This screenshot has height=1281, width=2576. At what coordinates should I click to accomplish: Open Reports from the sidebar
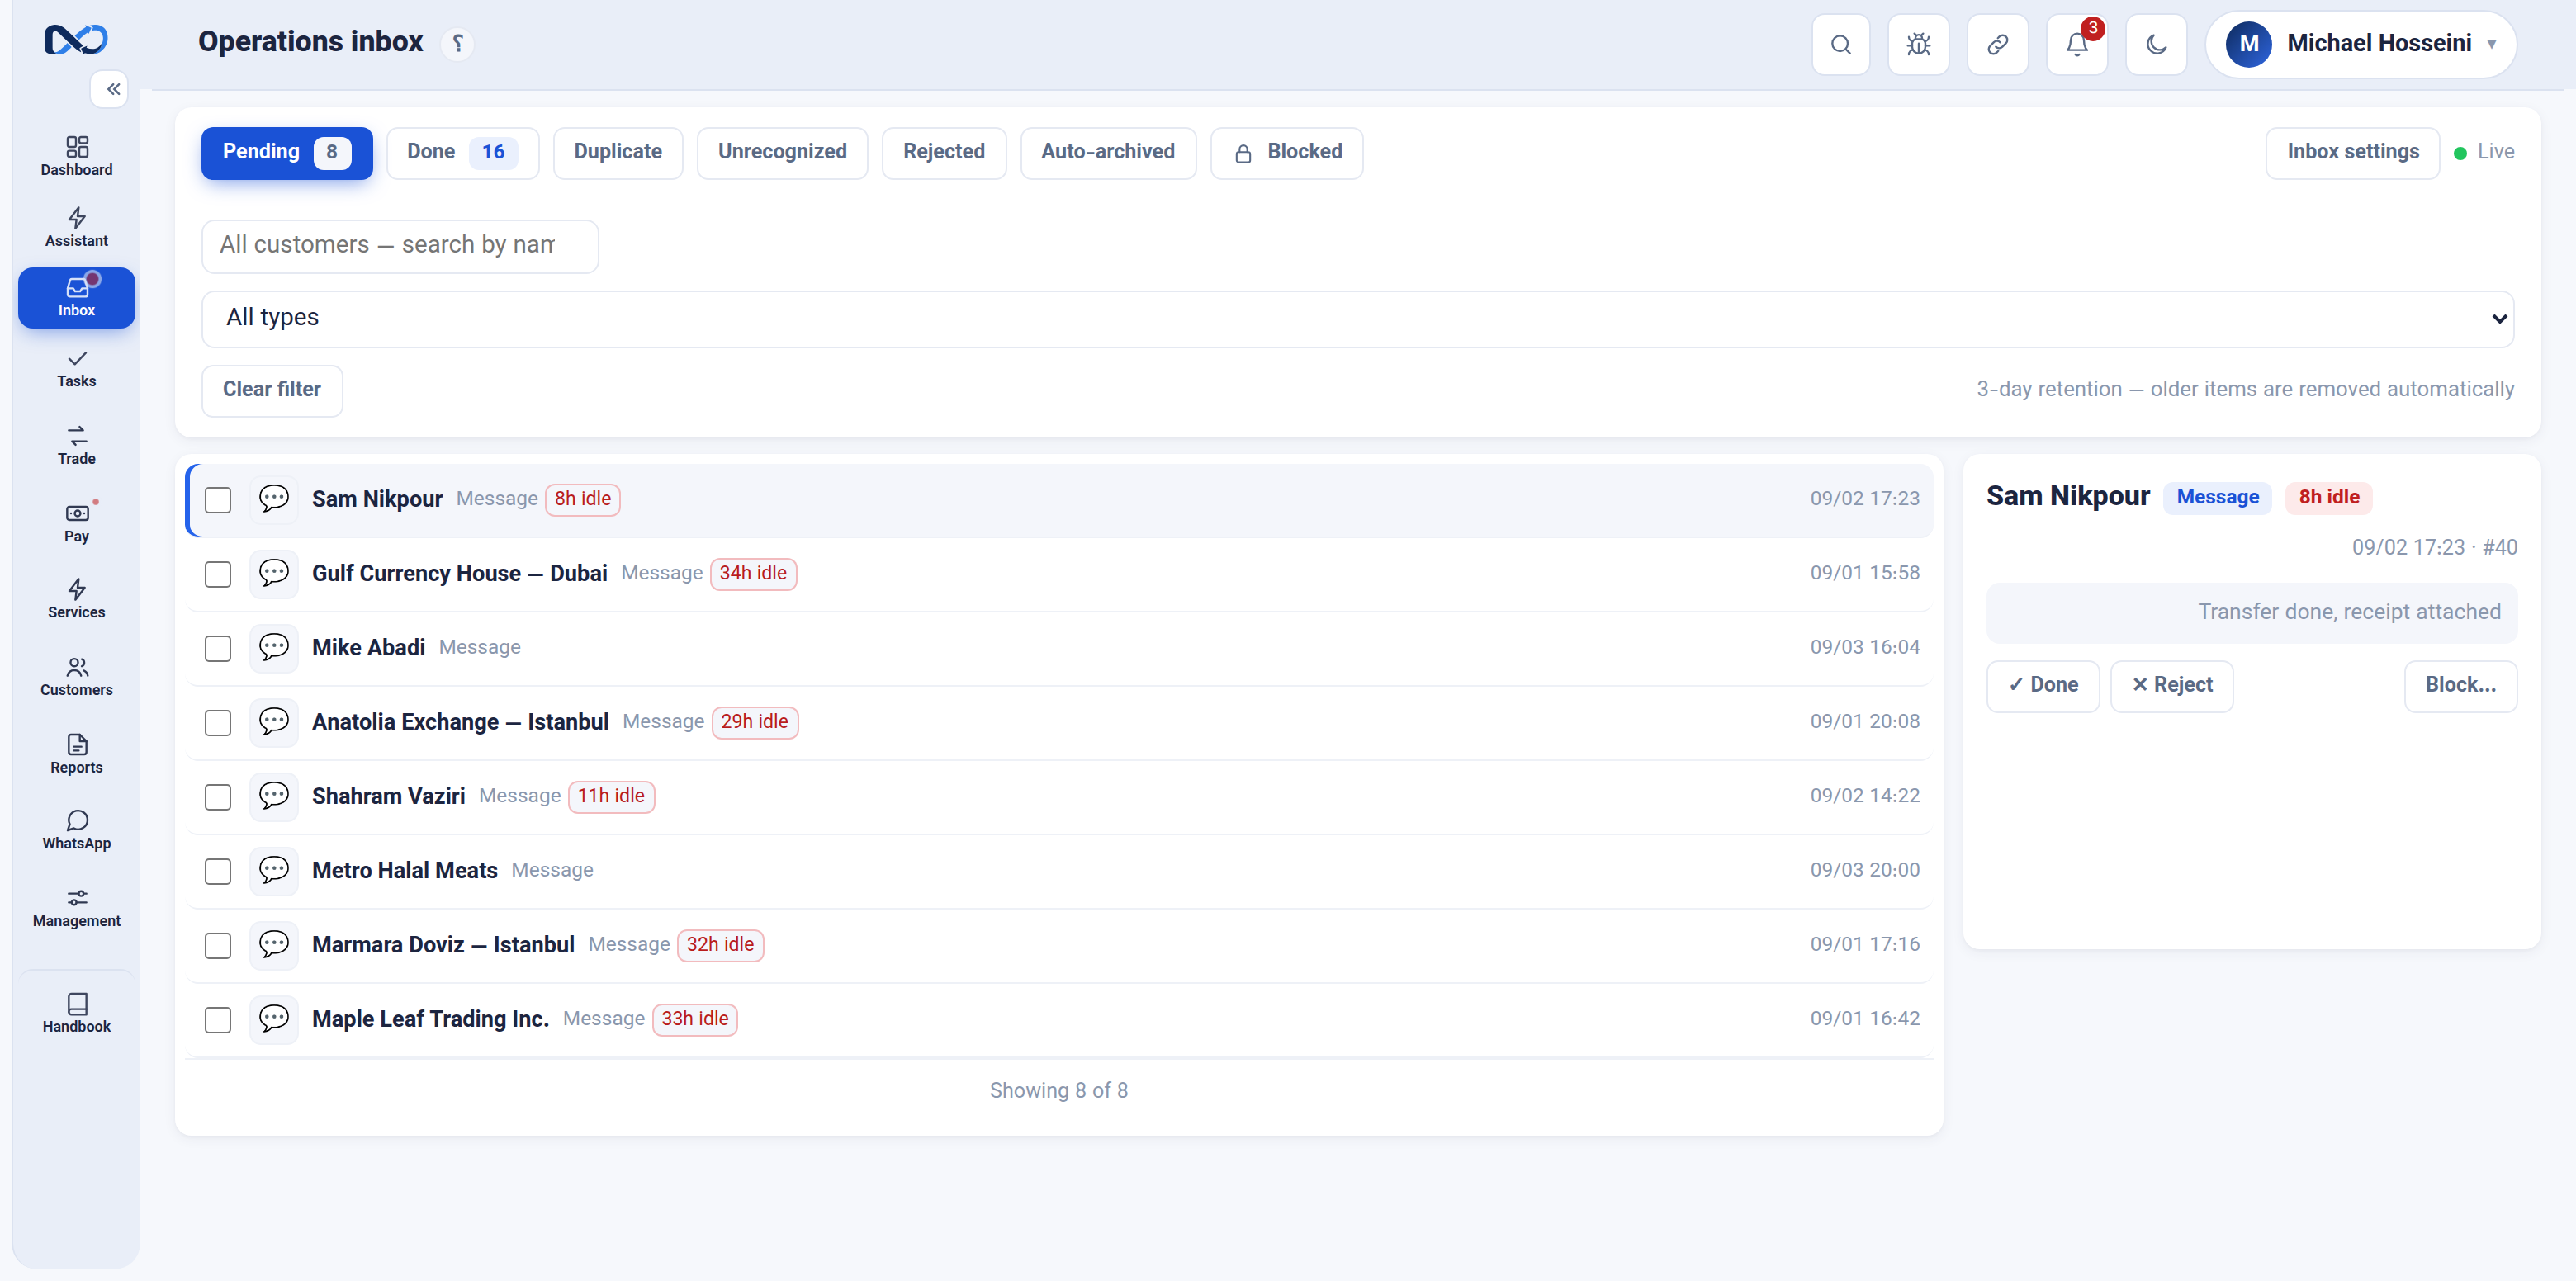76,753
